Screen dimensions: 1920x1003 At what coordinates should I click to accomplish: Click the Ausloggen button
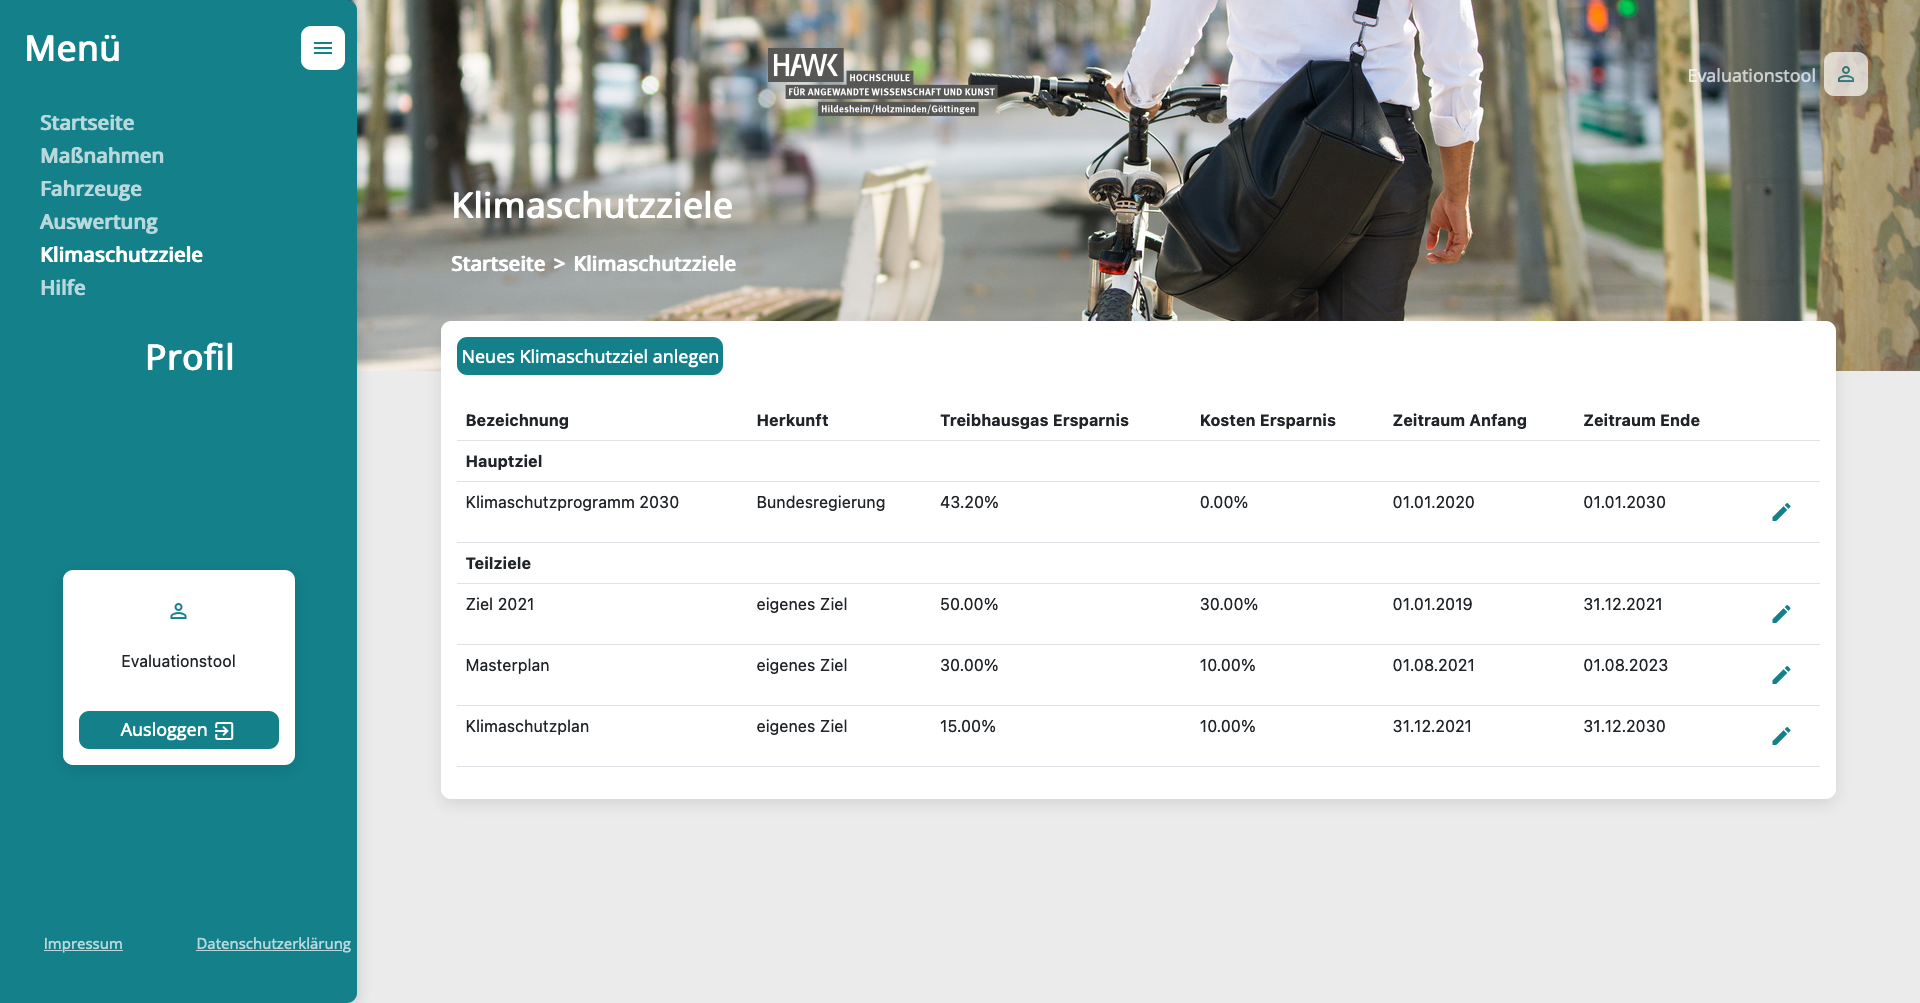(x=179, y=730)
